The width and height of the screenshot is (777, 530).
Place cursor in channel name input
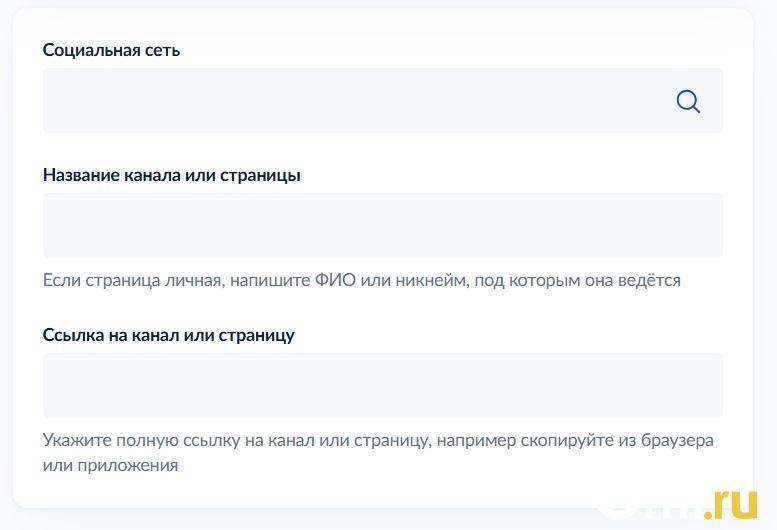click(382, 225)
